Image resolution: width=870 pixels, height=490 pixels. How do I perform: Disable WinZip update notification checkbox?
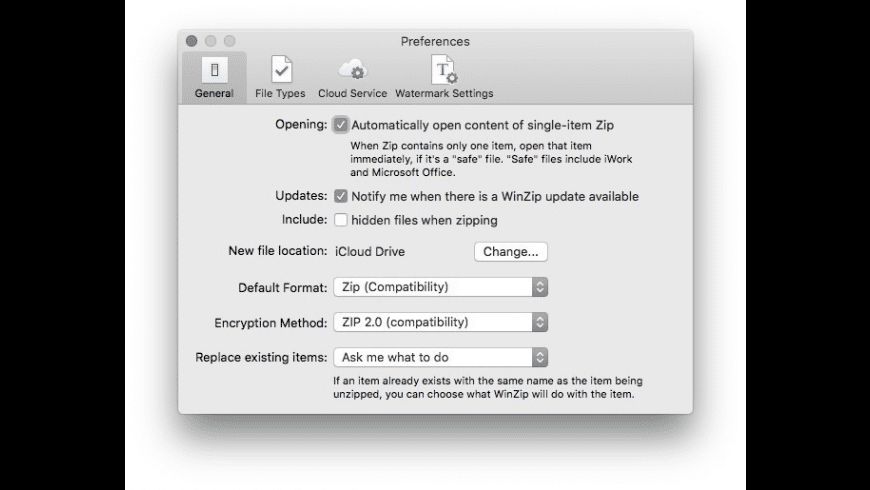coord(341,196)
